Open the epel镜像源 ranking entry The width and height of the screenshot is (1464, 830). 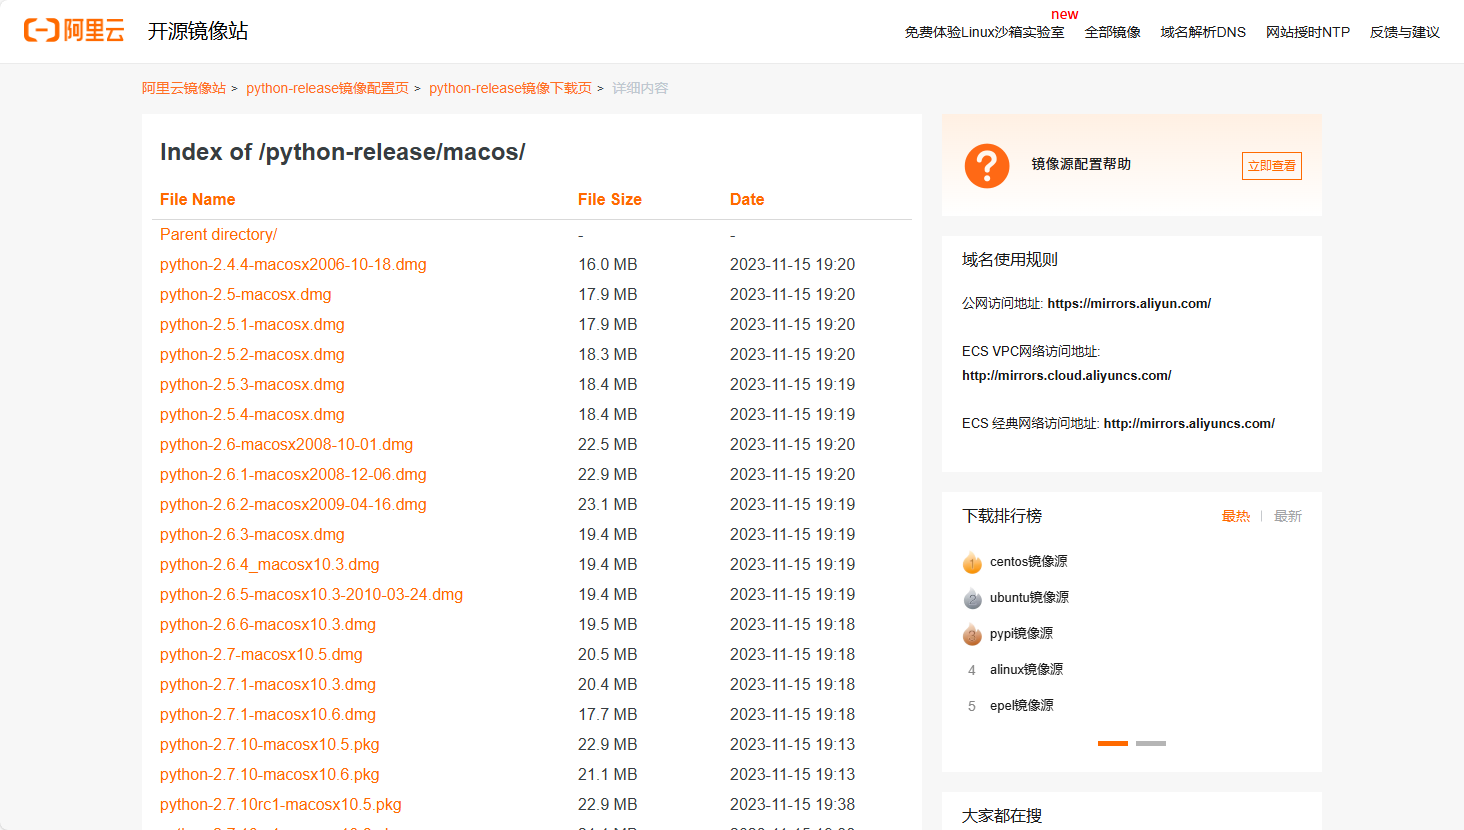point(1021,706)
